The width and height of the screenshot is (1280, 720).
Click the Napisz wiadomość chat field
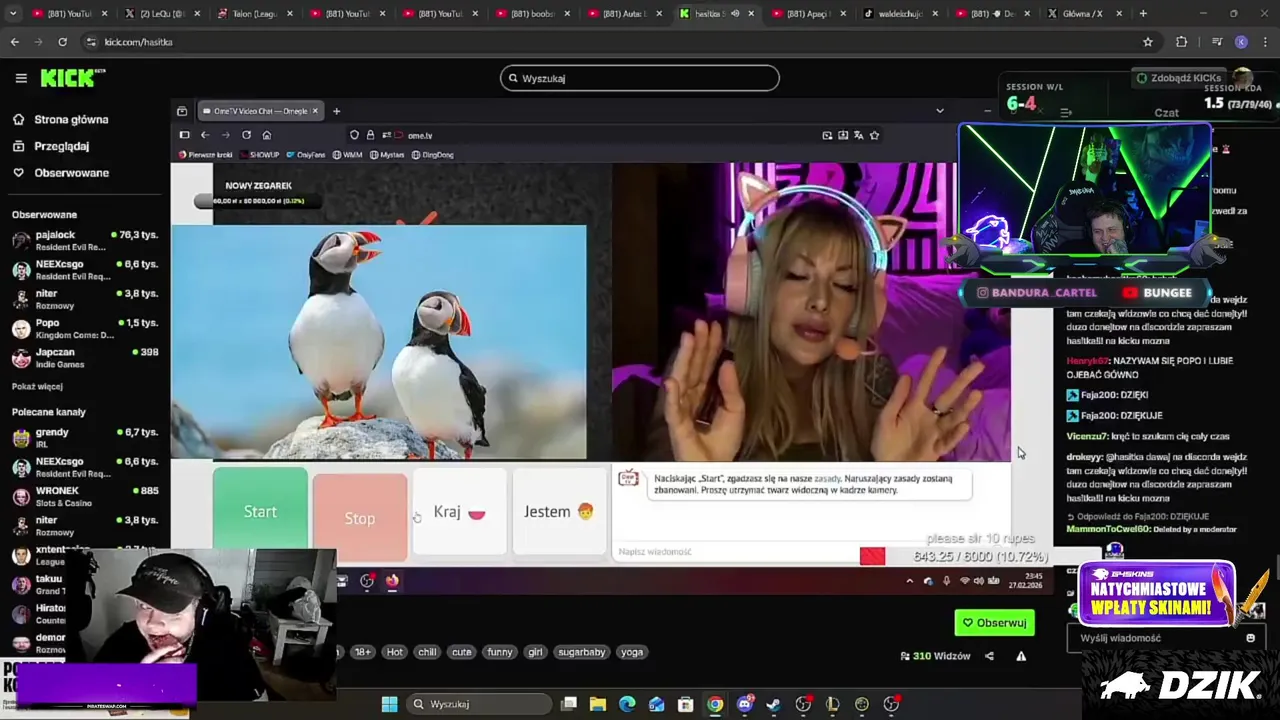coord(735,552)
